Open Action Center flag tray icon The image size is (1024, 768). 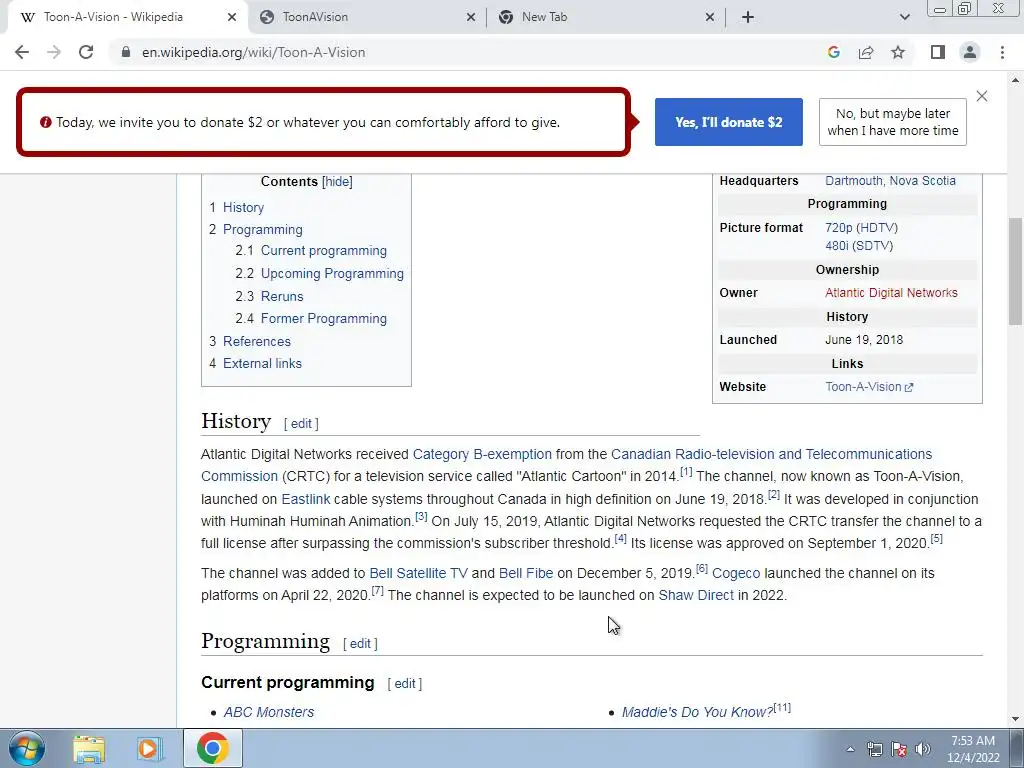(899, 749)
